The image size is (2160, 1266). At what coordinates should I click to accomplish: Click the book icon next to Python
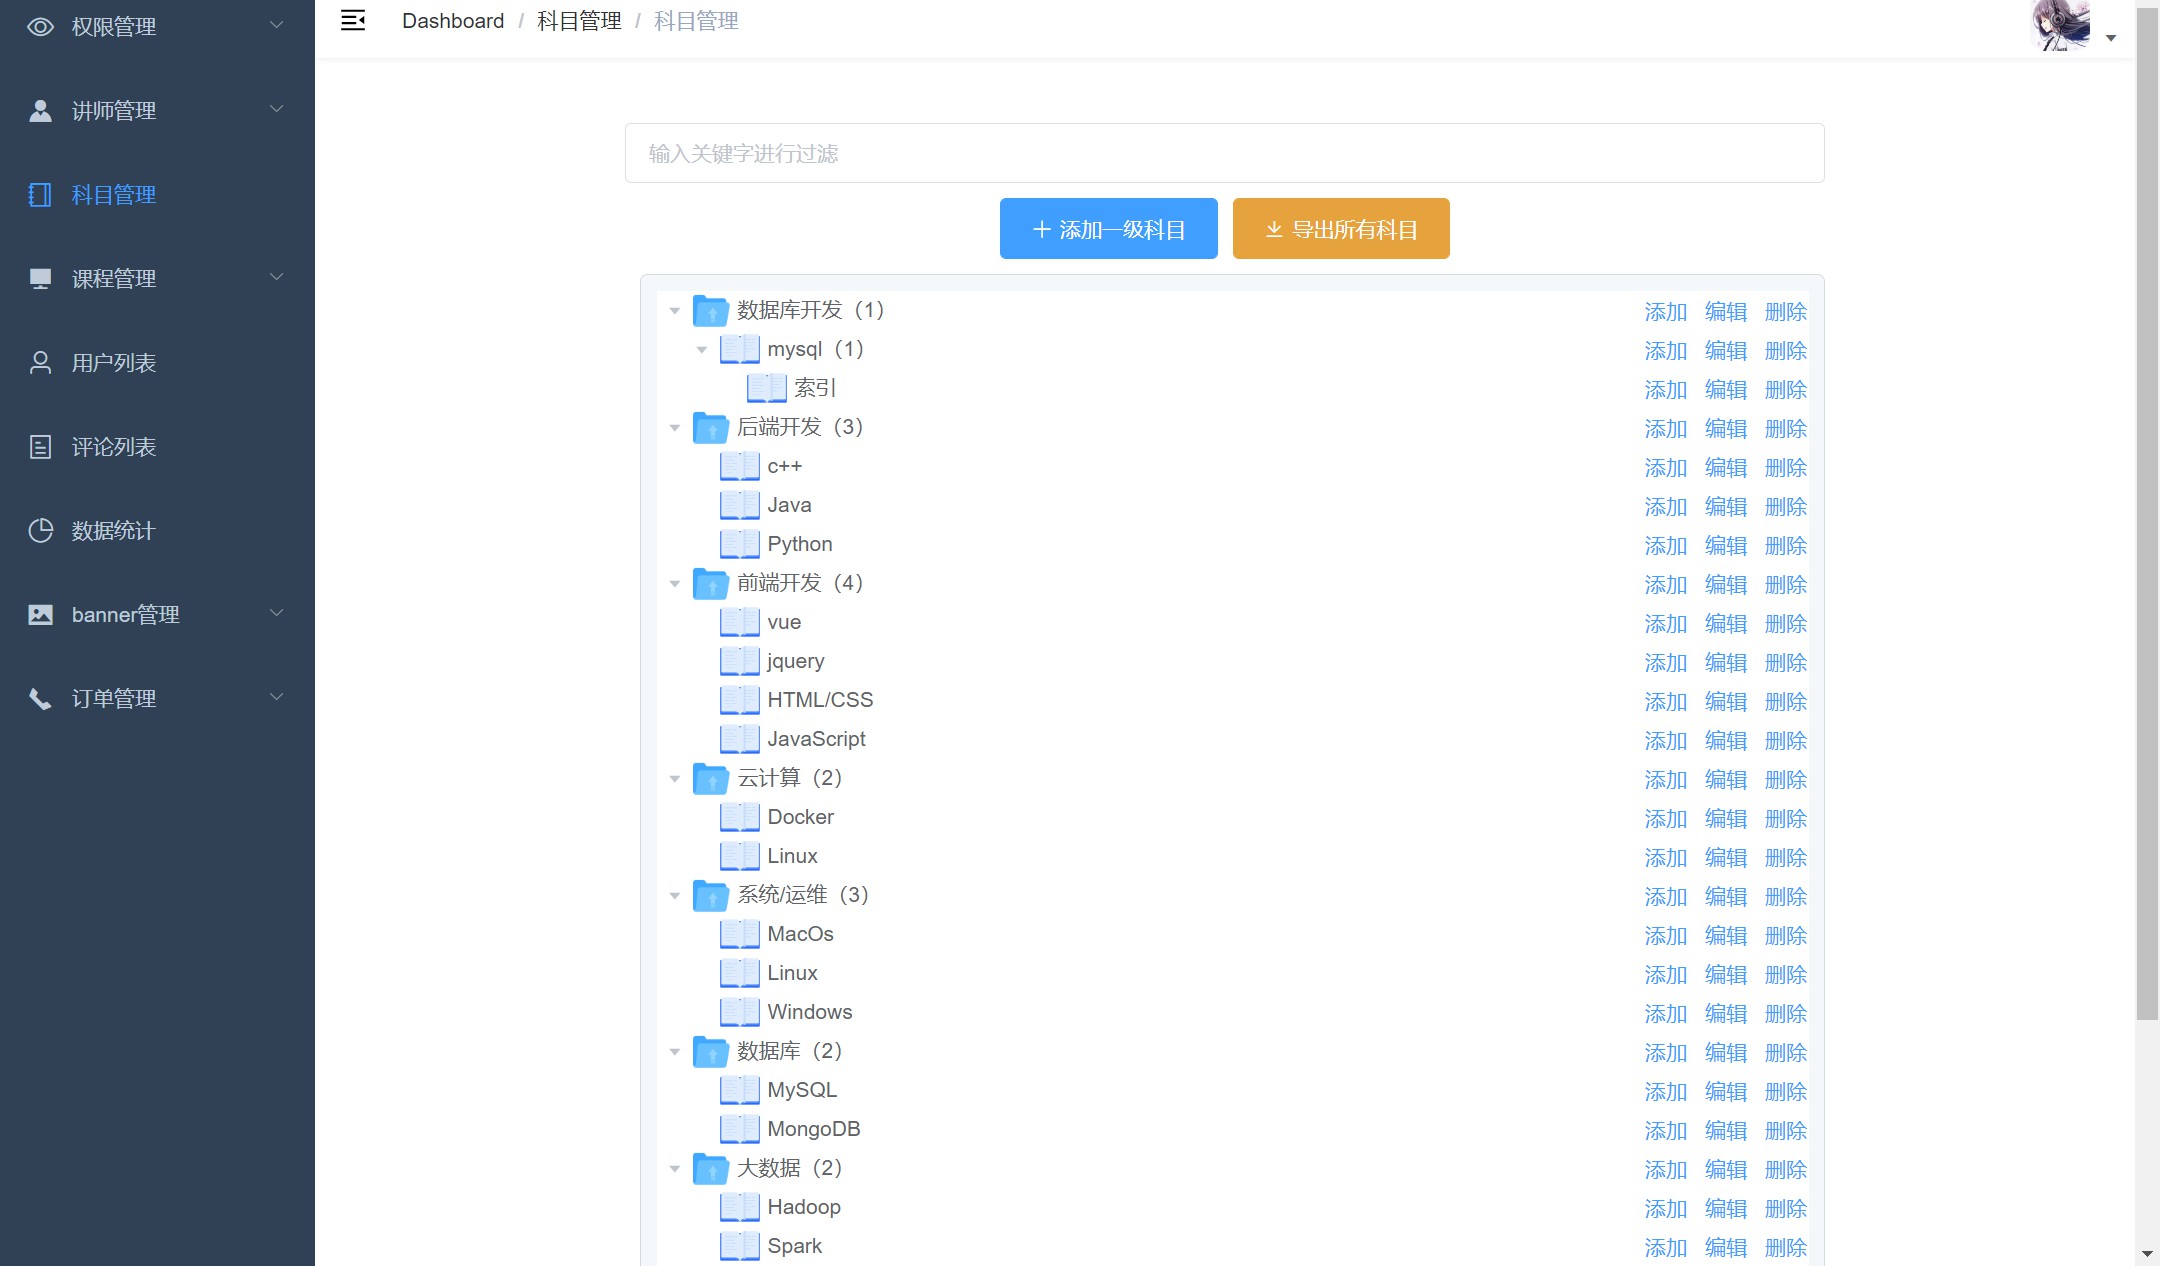(x=739, y=544)
